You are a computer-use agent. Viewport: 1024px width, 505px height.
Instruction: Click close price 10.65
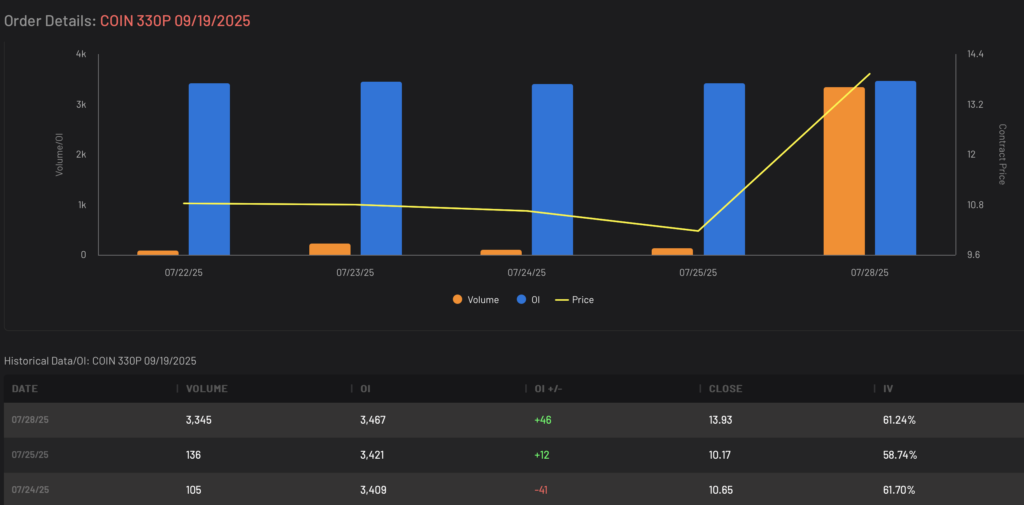coord(721,489)
